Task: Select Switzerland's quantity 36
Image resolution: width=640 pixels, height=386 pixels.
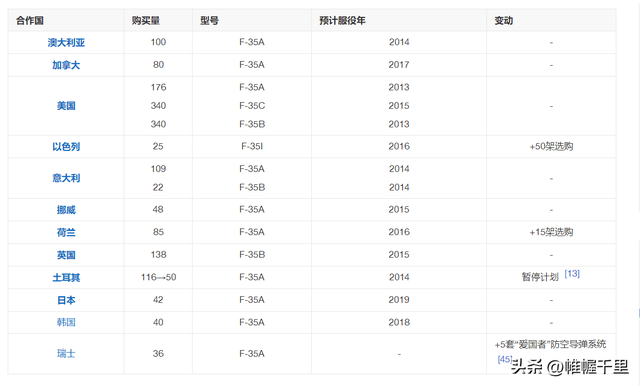Action: tap(158, 353)
